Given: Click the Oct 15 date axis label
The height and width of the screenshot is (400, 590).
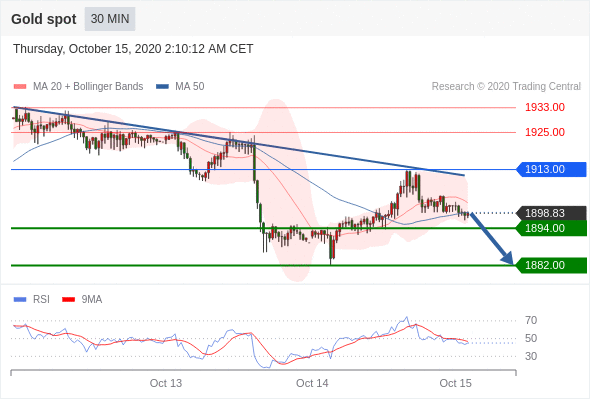Looking at the screenshot, I should point(455,383).
